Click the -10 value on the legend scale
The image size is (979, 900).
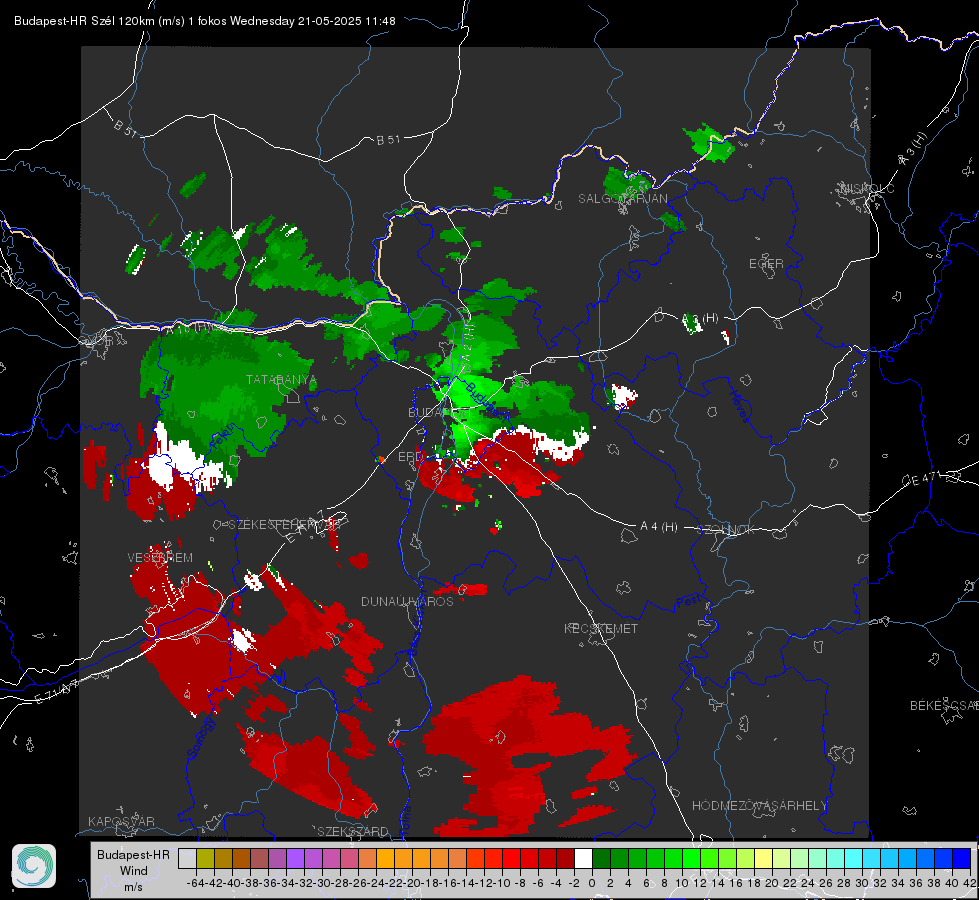501,883
